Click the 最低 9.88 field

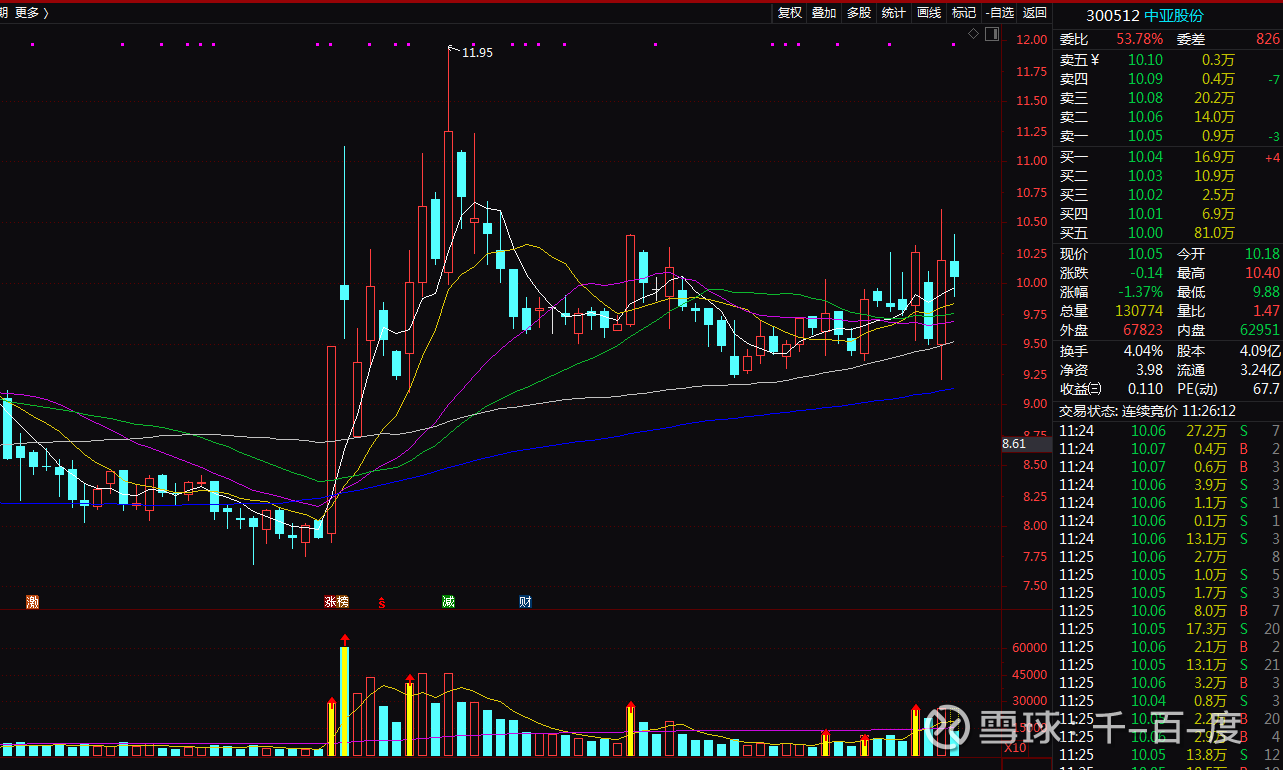click(x=1227, y=292)
